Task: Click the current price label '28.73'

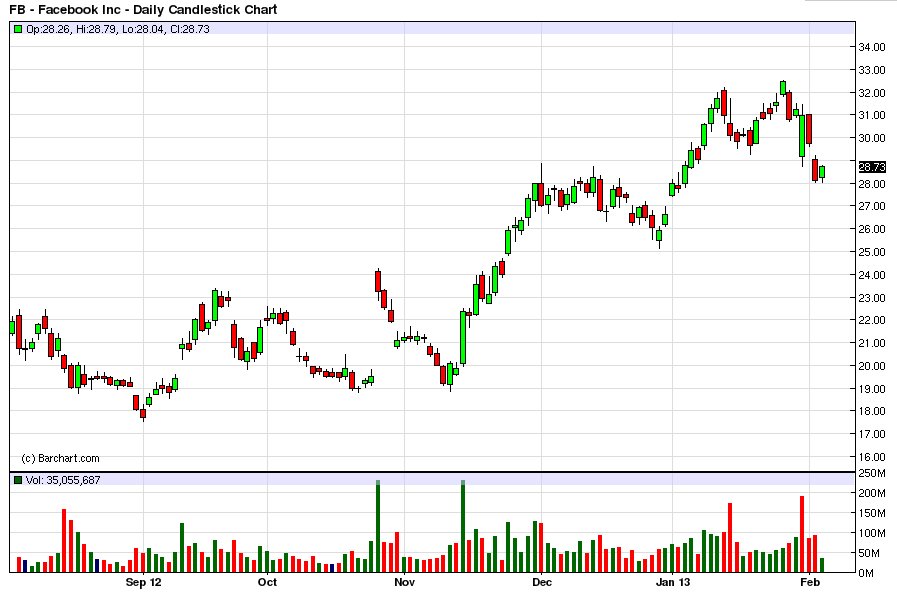Action: pos(872,167)
